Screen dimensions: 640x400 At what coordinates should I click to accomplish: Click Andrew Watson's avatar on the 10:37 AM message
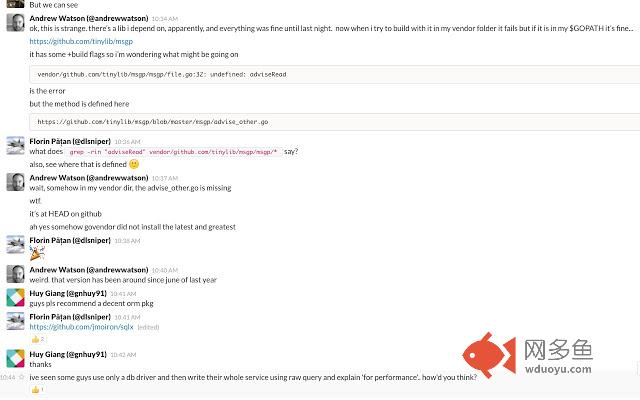click(15, 182)
